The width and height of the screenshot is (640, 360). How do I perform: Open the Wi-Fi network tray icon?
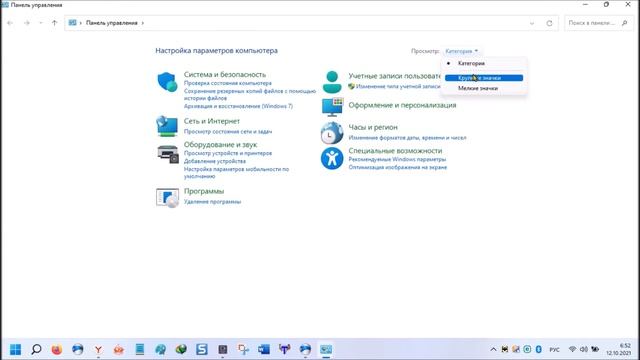click(572, 349)
